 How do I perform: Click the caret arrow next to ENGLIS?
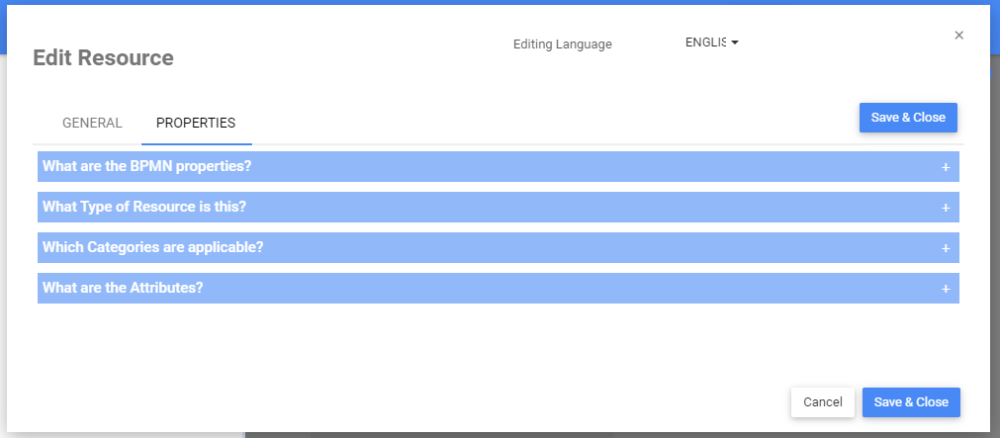click(735, 43)
